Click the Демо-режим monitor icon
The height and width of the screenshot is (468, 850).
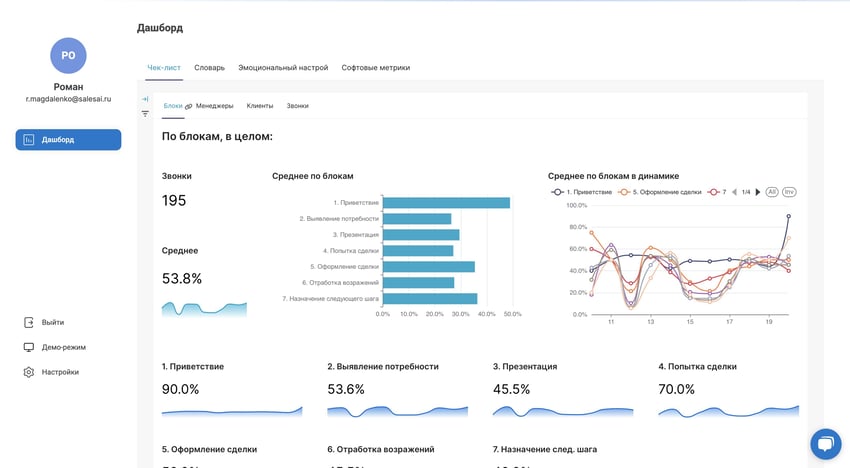point(29,347)
